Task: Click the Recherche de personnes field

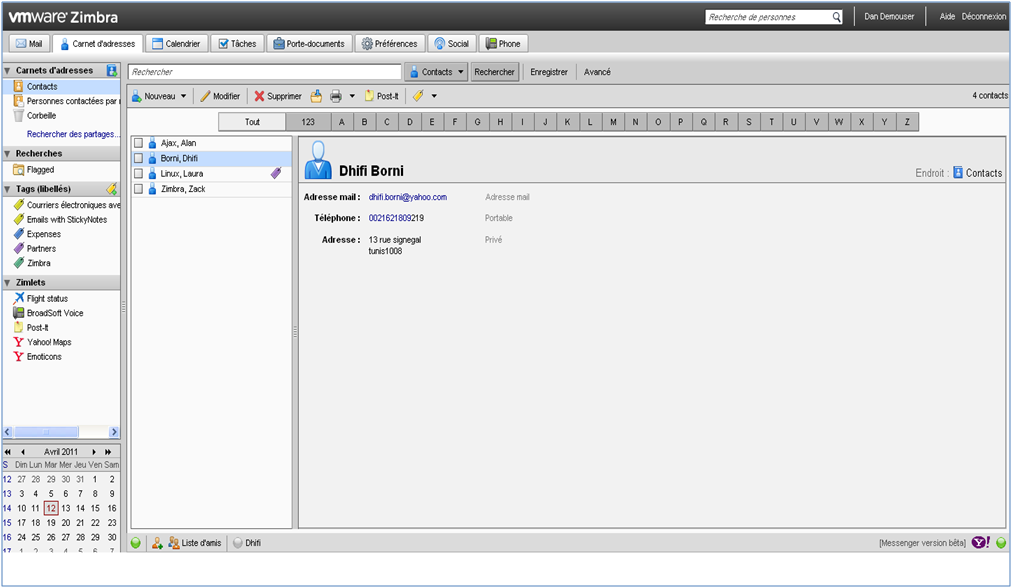Action: pyautogui.click(x=768, y=17)
